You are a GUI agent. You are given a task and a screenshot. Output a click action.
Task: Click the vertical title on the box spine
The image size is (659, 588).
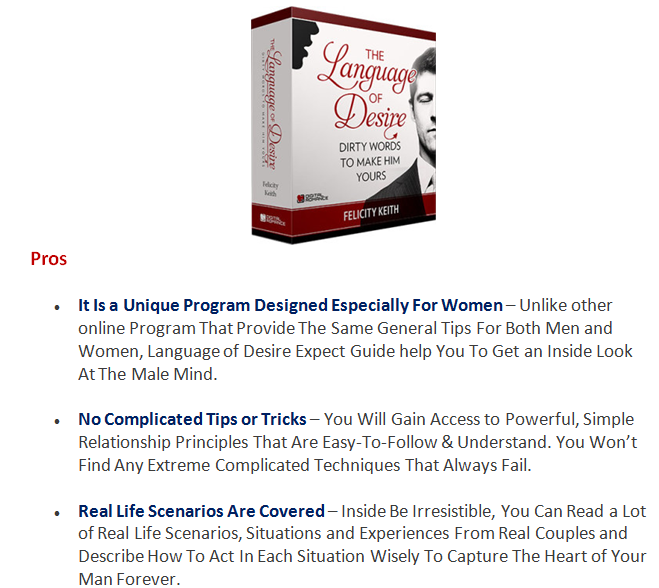[273, 105]
